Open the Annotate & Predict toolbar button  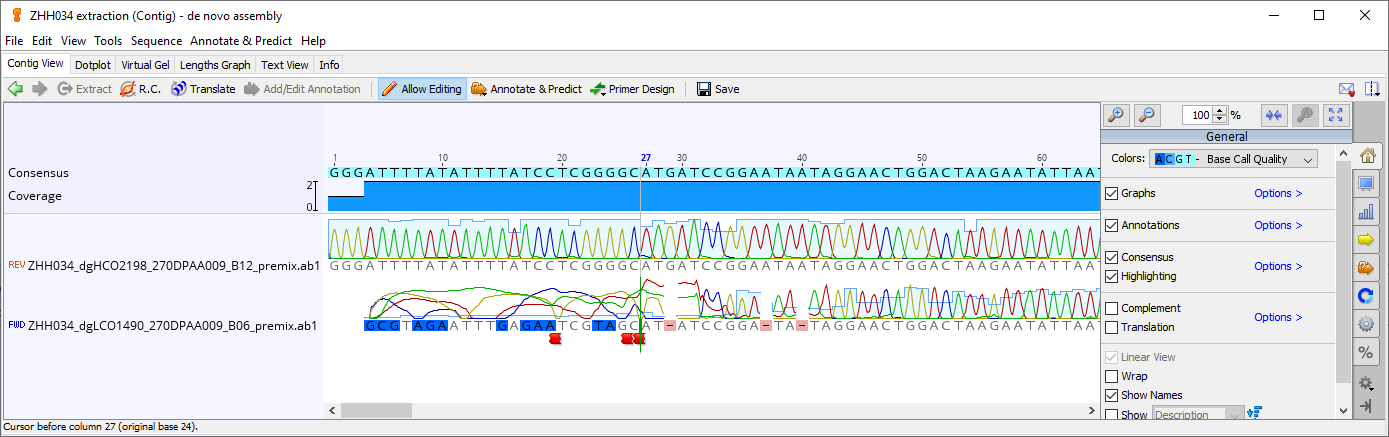tap(526, 89)
